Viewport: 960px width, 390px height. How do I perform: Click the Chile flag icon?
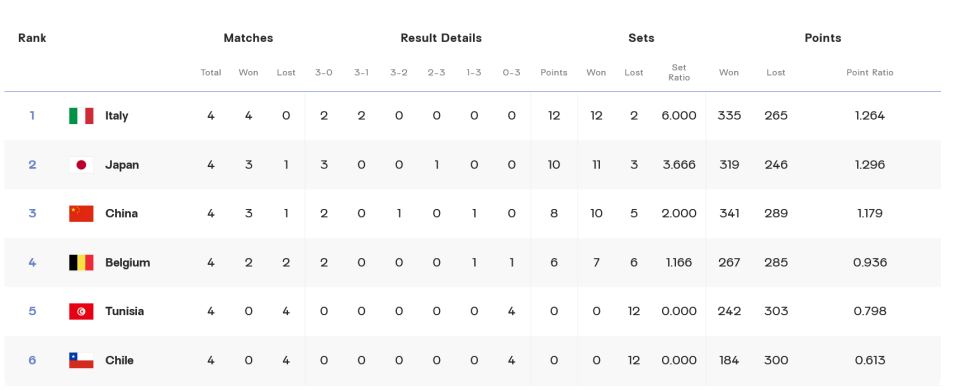tap(81, 361)
